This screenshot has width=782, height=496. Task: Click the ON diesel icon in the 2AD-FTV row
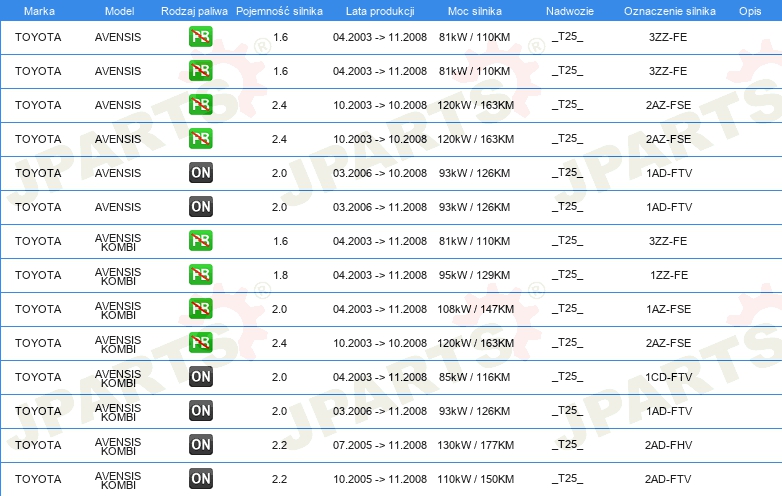click(200, 479)
